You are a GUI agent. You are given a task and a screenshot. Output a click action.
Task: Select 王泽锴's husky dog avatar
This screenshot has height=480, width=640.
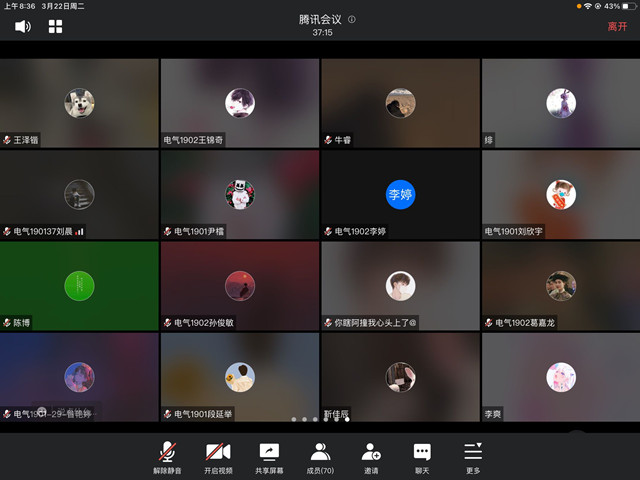(79, 103)
